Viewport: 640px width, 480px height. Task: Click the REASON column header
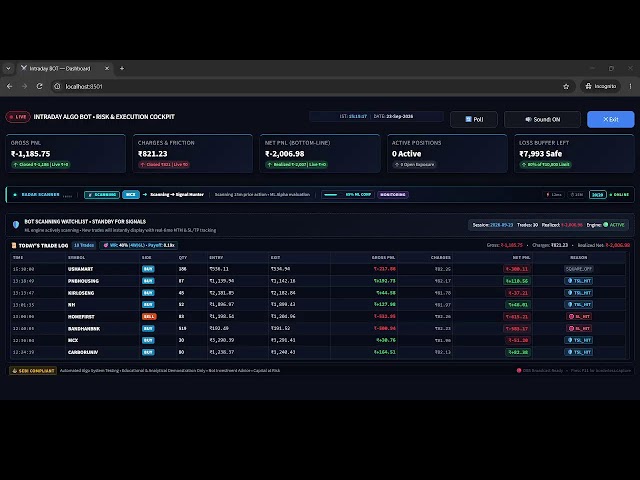point(579,258)
